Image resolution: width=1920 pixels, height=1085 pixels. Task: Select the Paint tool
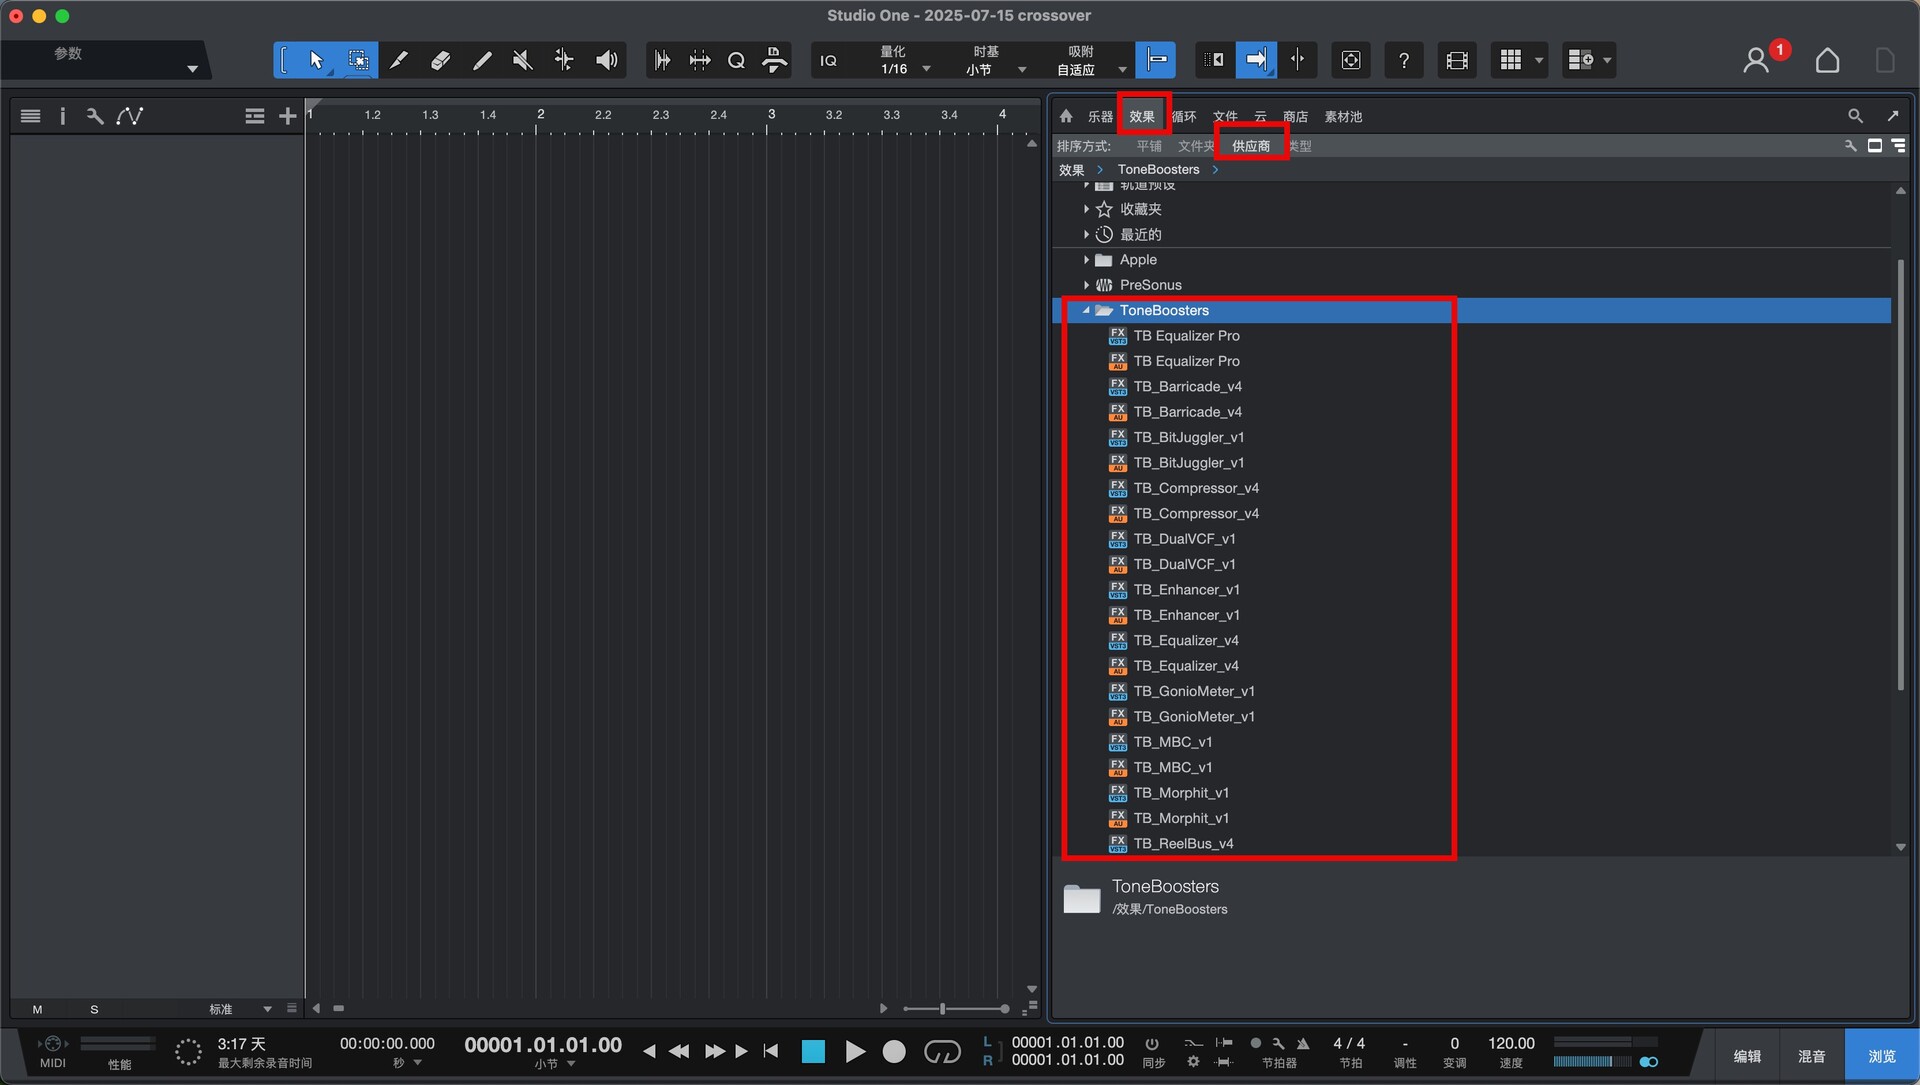[481, 60]
